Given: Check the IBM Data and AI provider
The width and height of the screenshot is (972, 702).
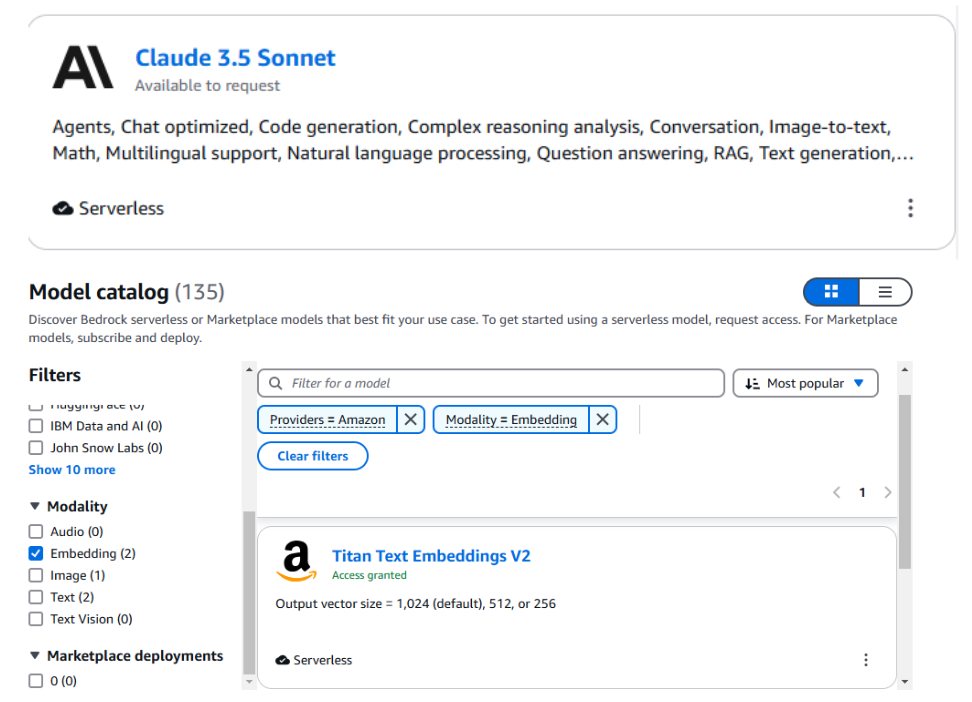Looking at the screenshot, I should click(36, 426).
